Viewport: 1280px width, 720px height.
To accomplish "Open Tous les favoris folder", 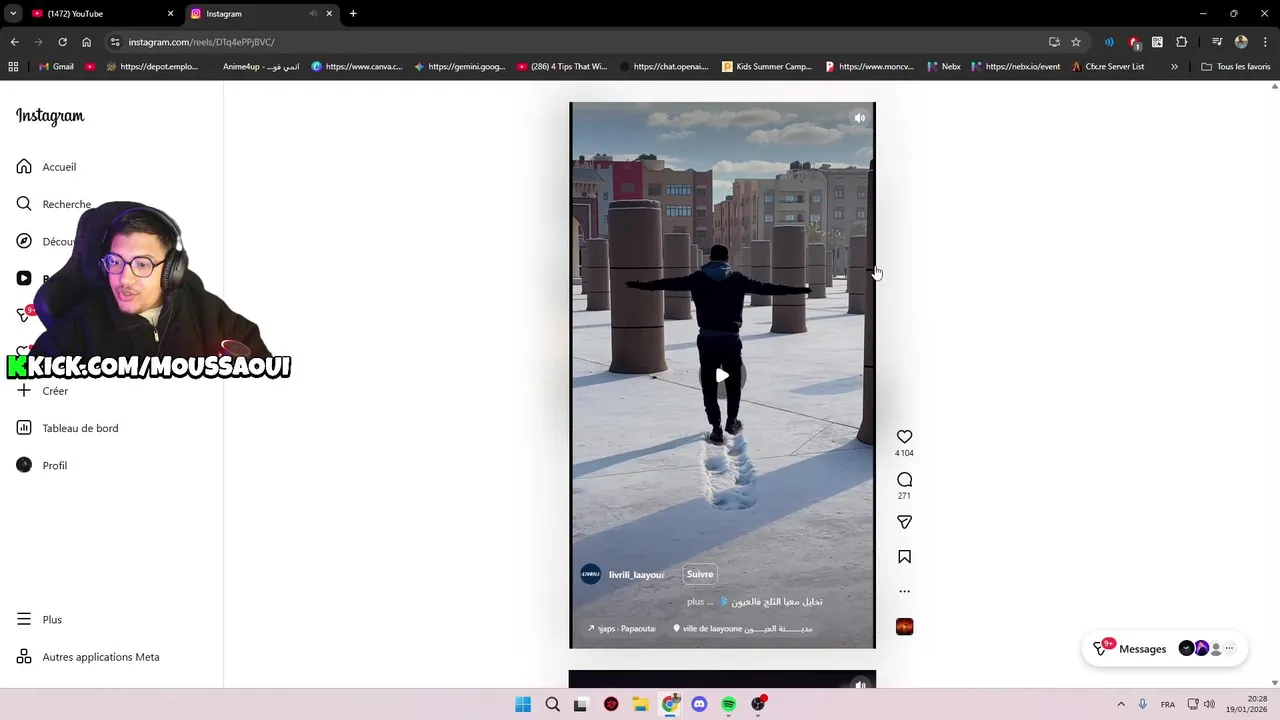I will [x=1236, y=67].
